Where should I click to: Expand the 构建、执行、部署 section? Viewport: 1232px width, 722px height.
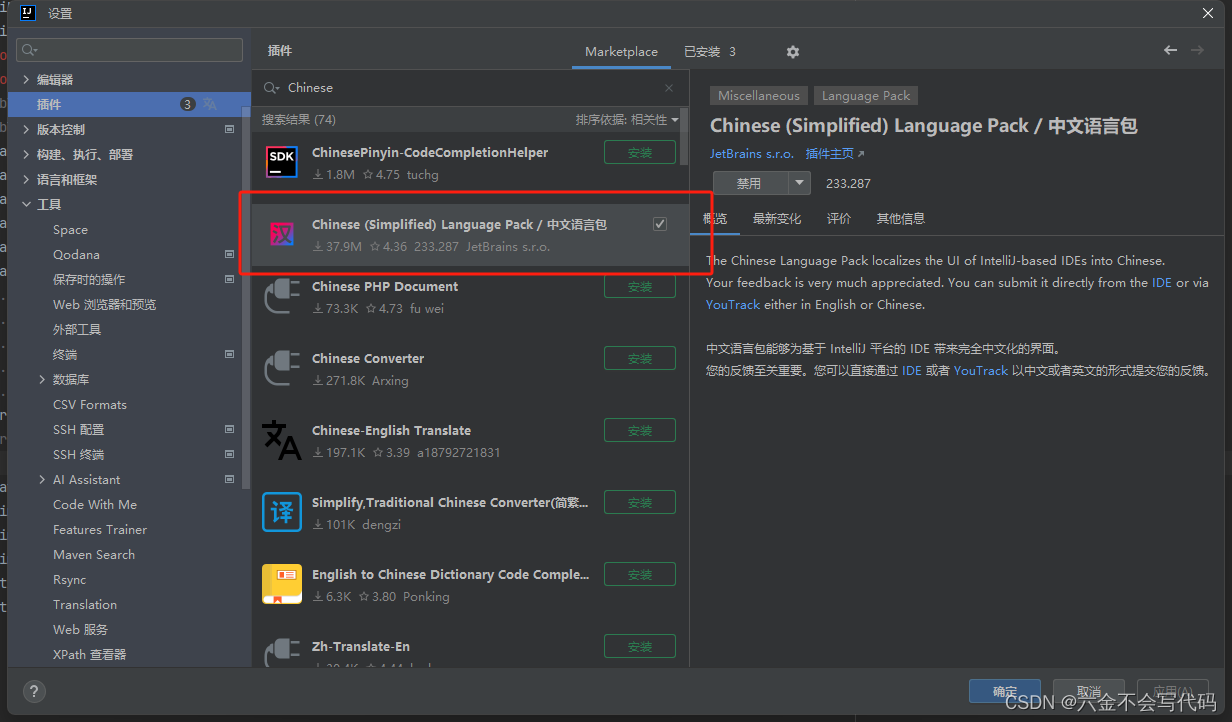tap(27, 154)
